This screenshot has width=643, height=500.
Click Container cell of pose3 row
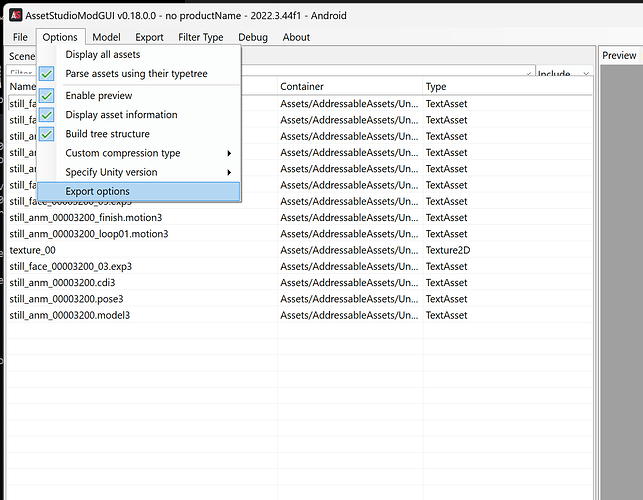click(349, 299)
